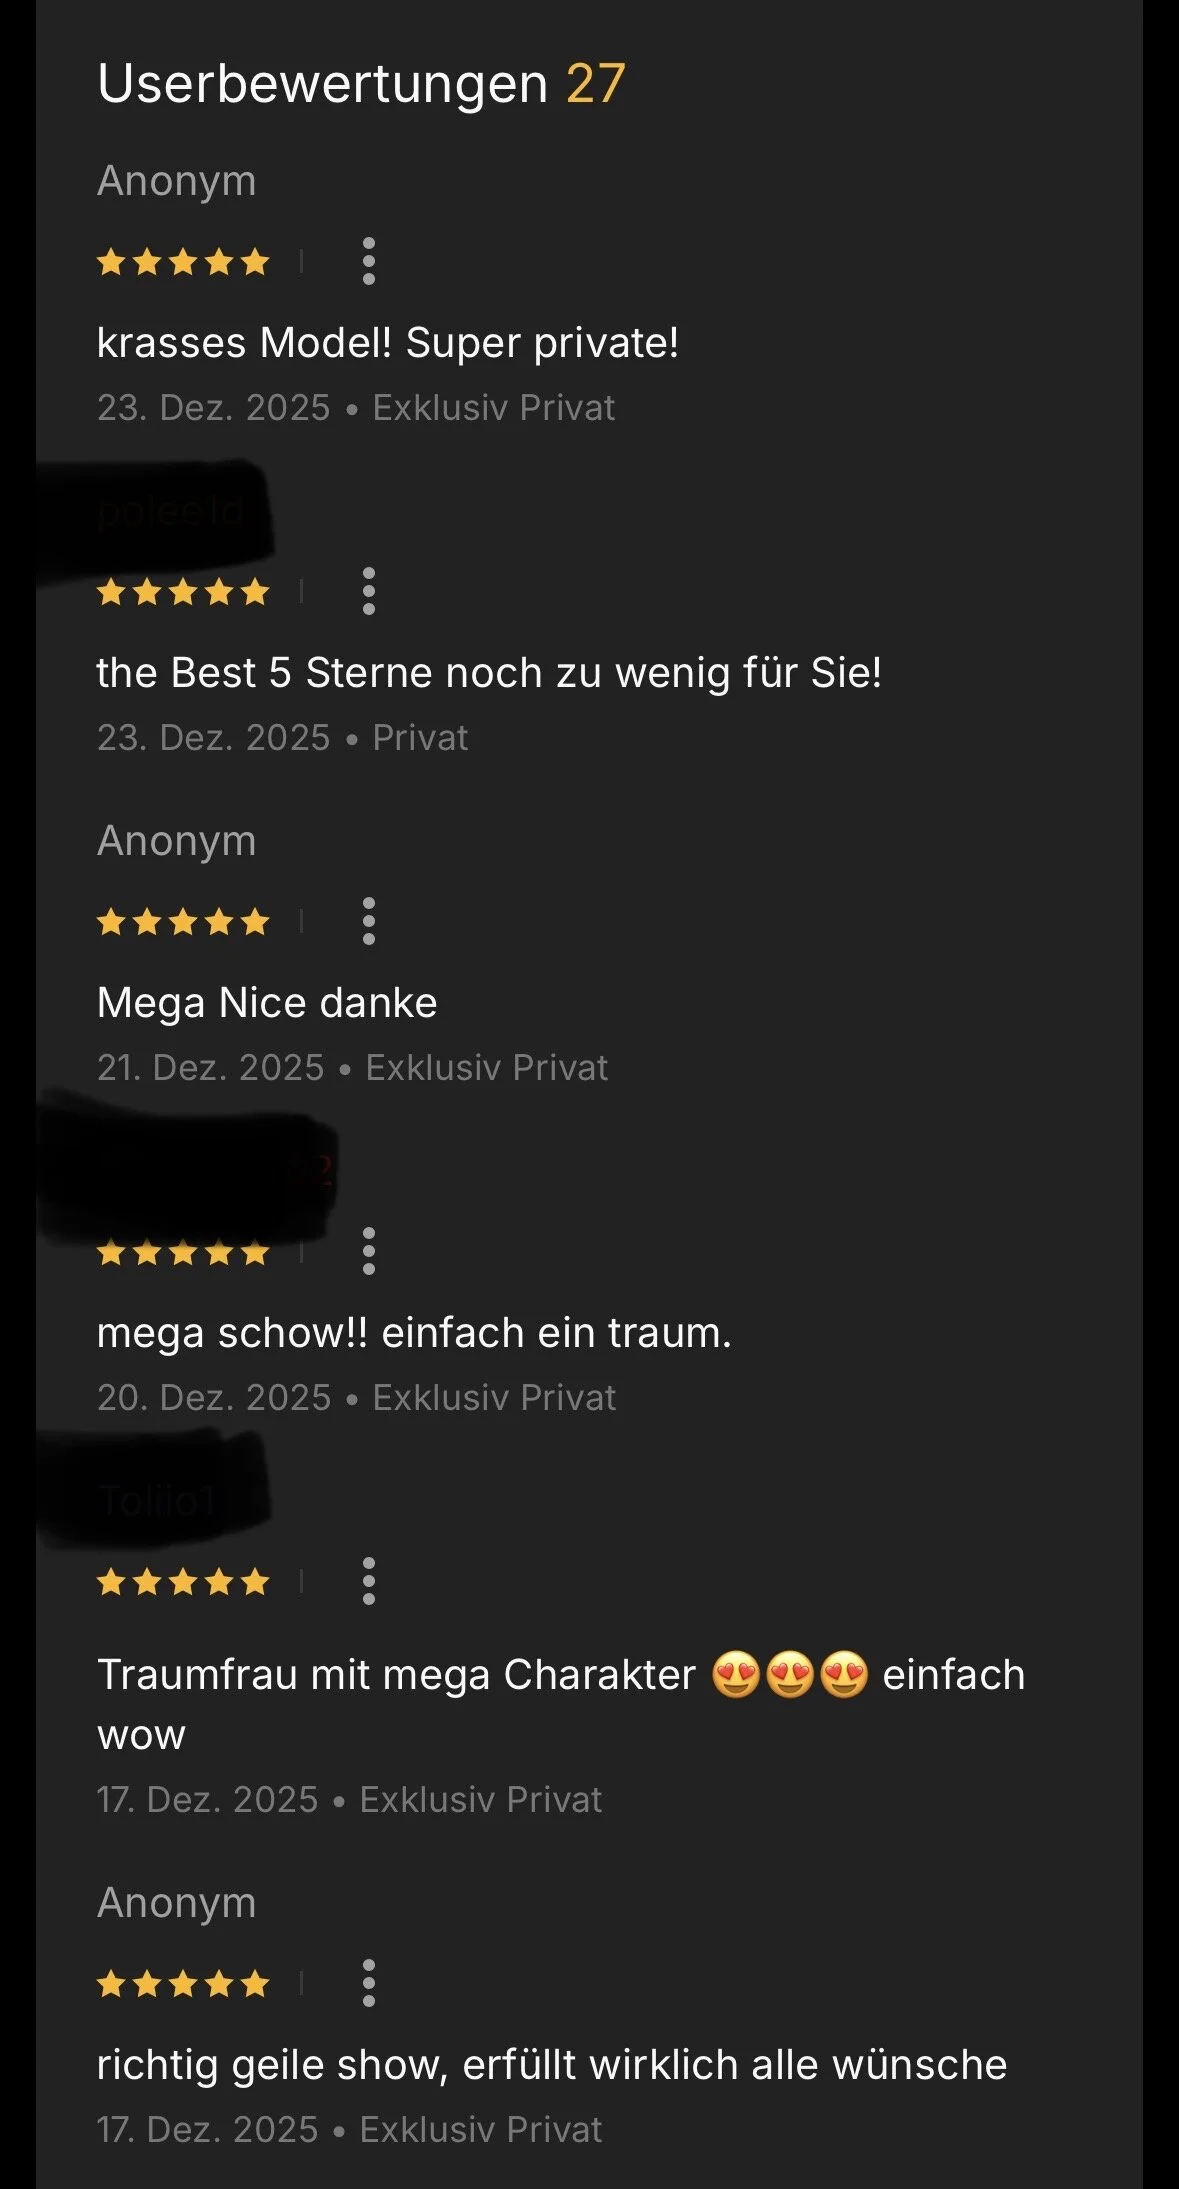Tap the first Anonym reviewer name

click(x=177, y=183)
